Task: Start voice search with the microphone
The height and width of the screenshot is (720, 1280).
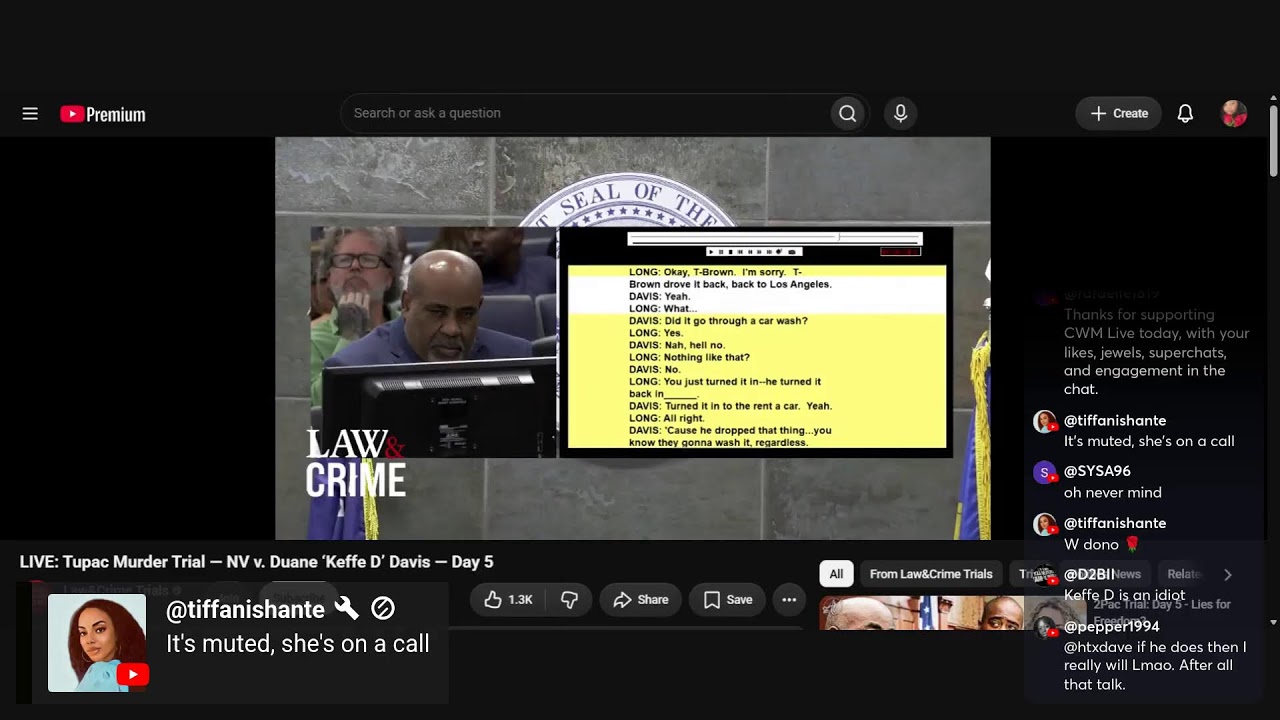Action: click(900, 113)
